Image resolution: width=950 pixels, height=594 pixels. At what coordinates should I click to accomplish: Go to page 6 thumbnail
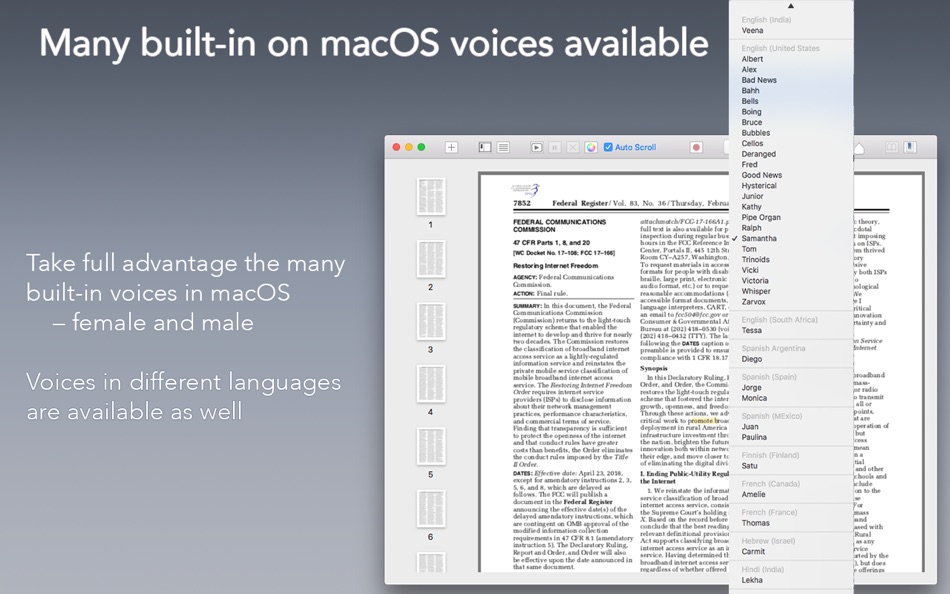point(431,509)
